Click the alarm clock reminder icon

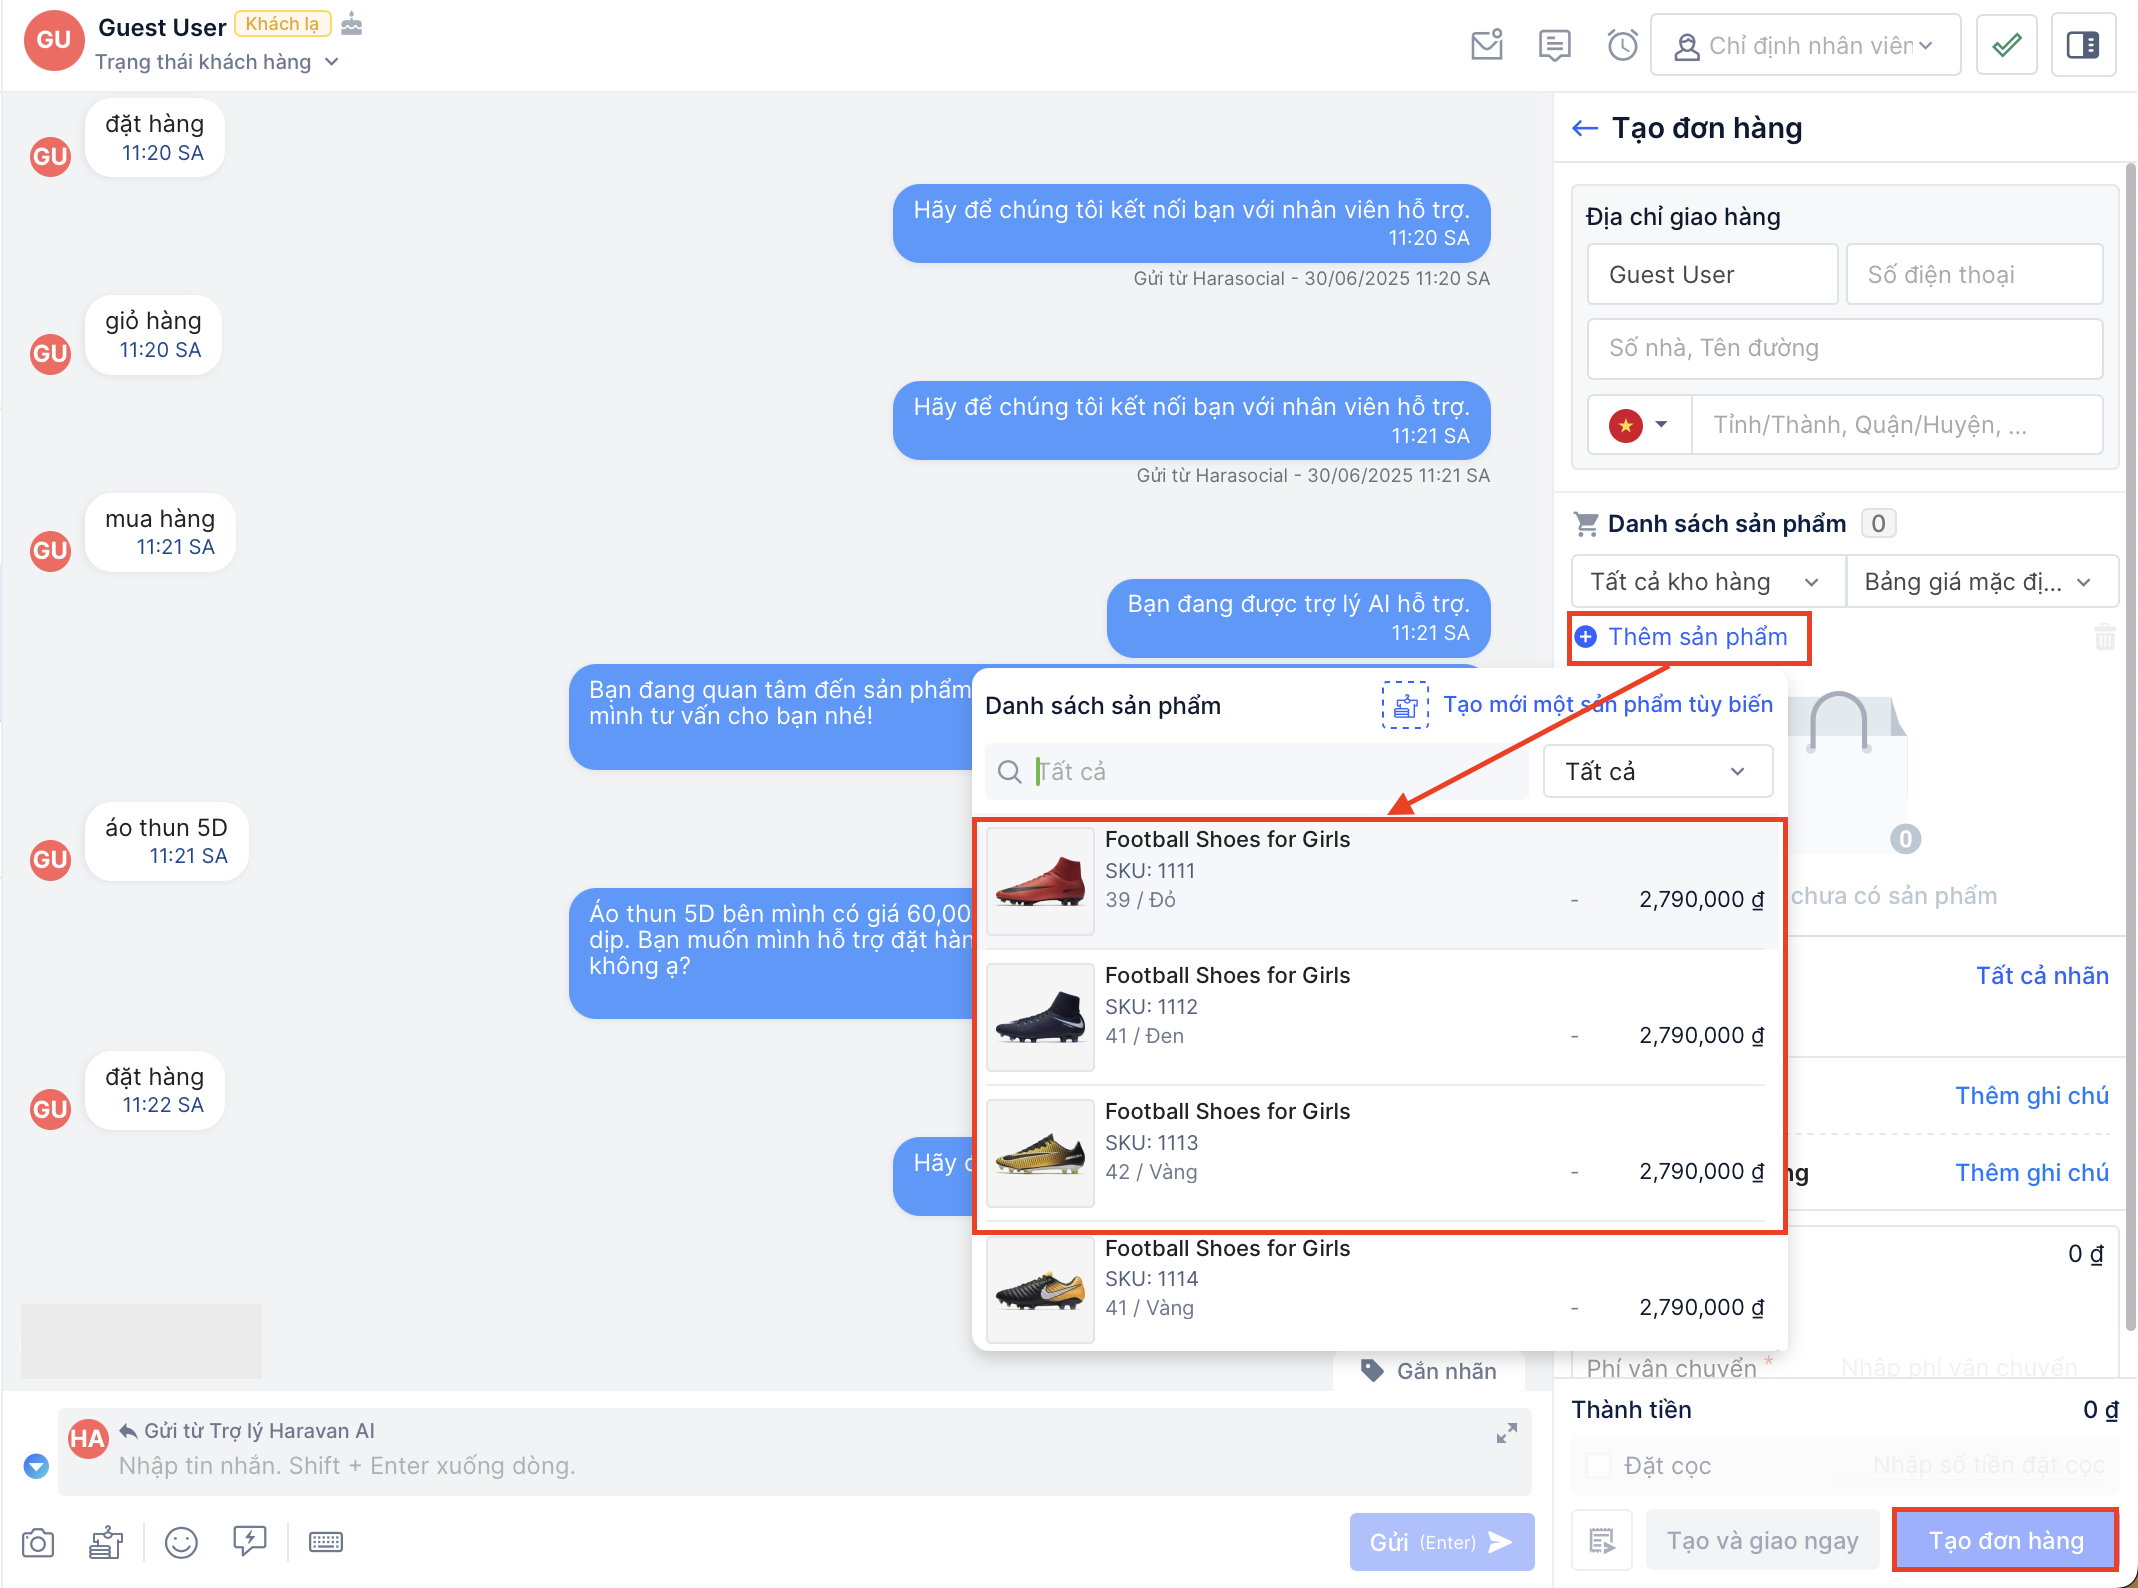point(1622,45)
